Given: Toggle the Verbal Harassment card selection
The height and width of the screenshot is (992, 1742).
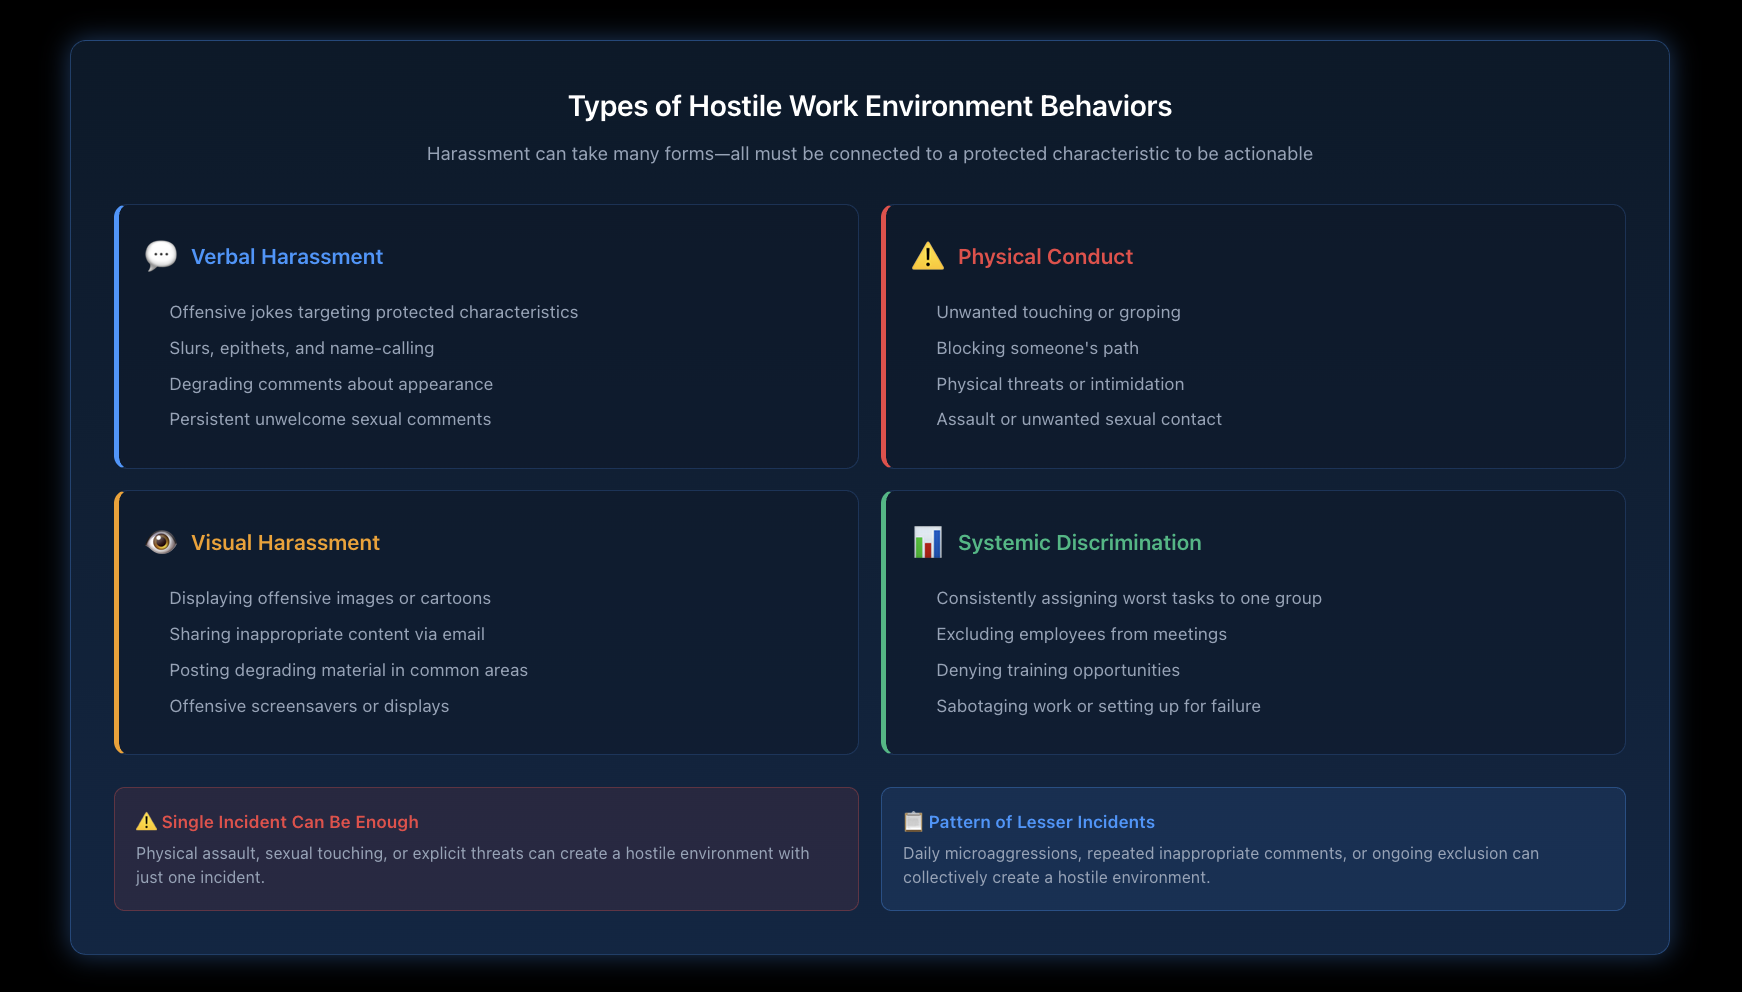Looking at the screenshot, I should [486, 337].
